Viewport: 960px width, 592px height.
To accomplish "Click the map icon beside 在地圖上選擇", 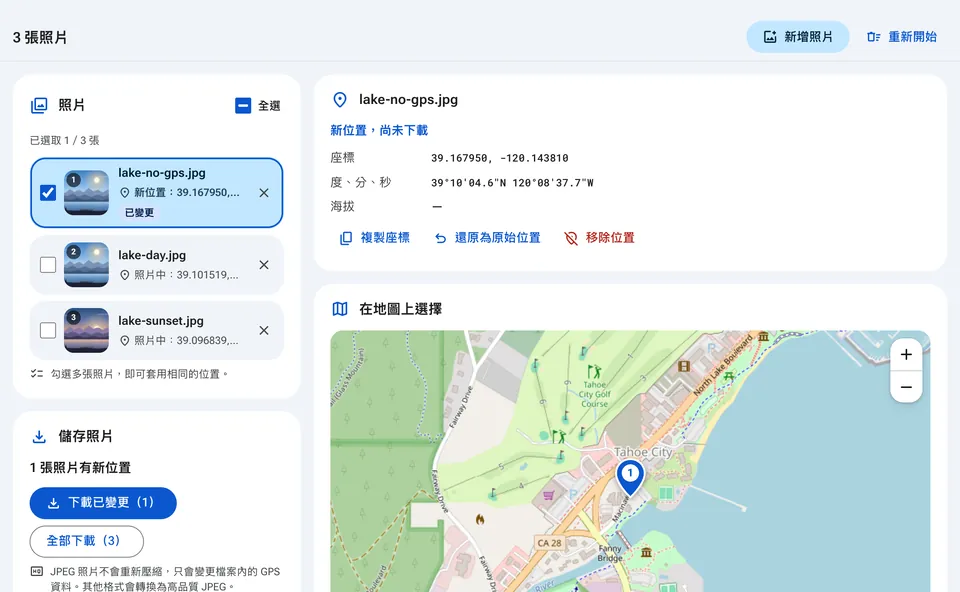I will pyautogui.click(x=340, y=309).
